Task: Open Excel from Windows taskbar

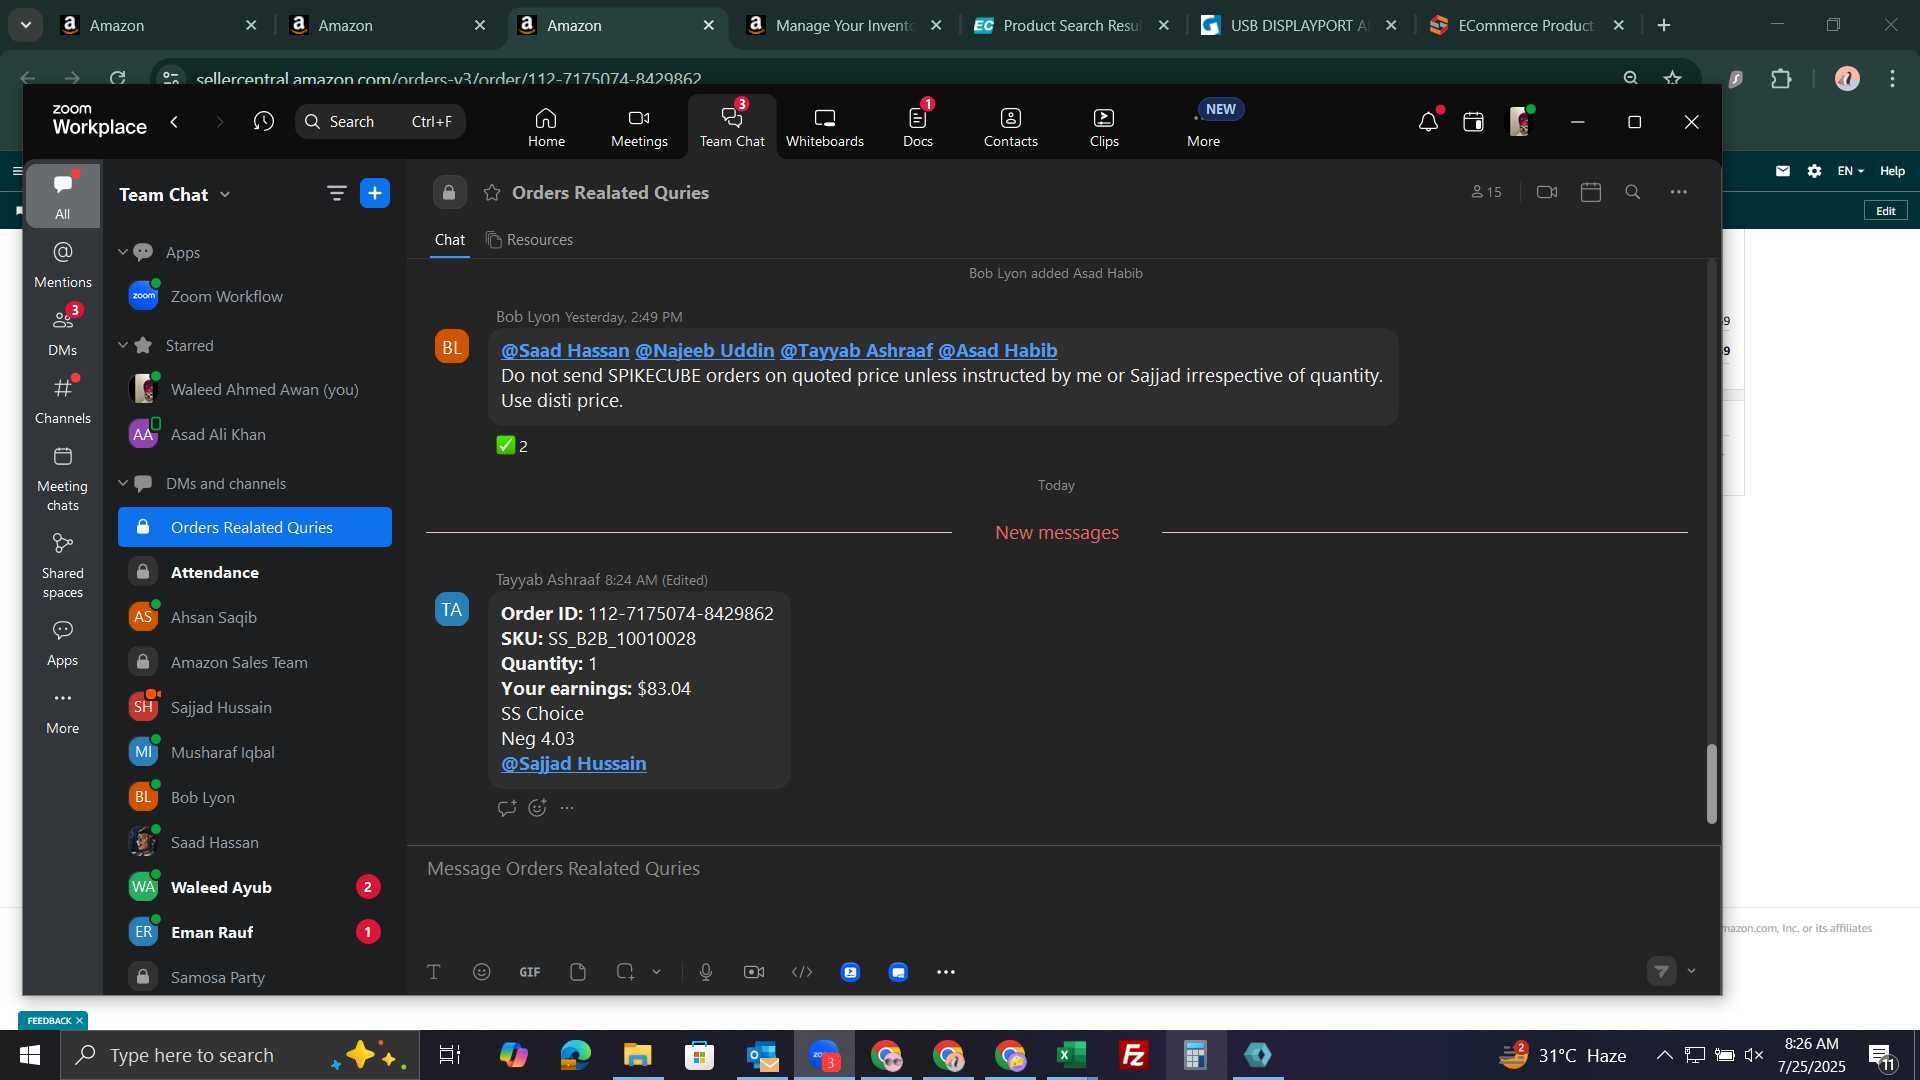Action: pos(1072,1055)
